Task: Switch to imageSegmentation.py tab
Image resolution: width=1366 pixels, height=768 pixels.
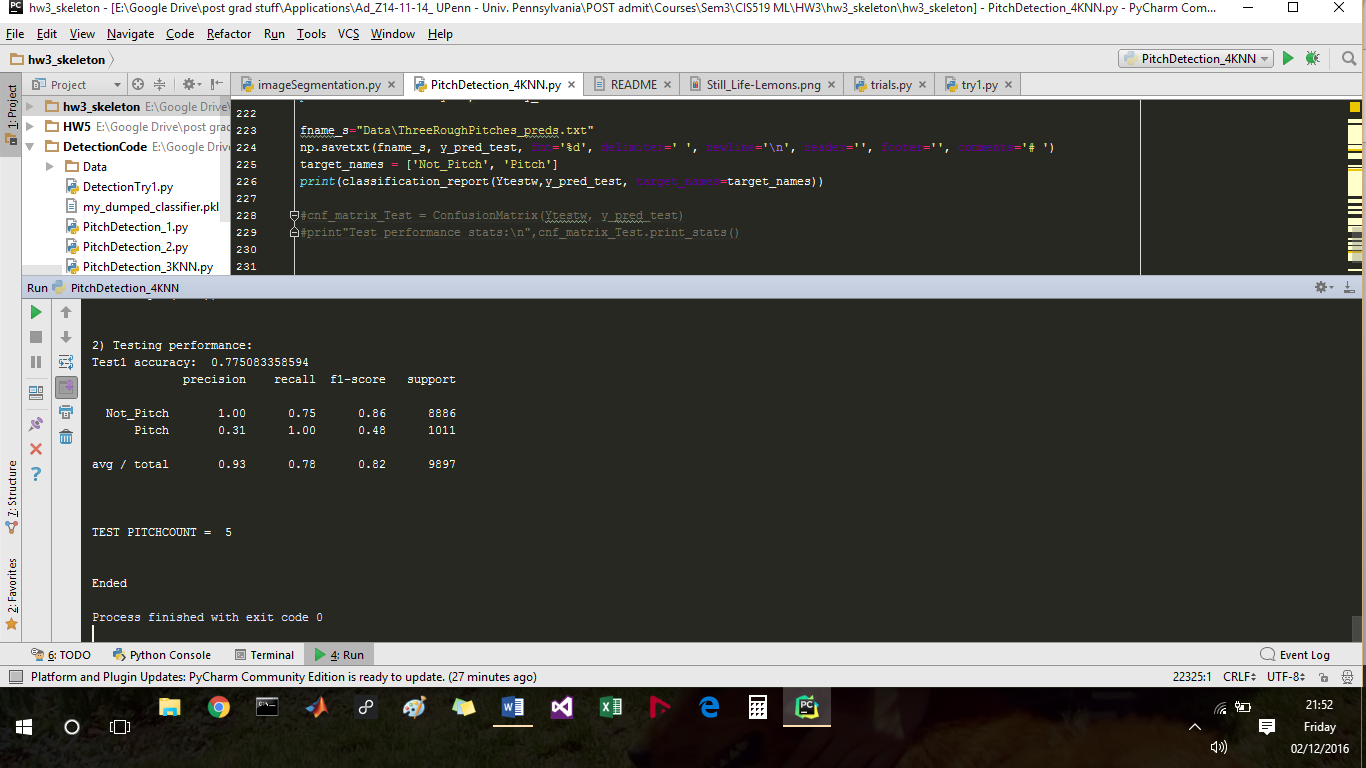Action: click(318, 84)
